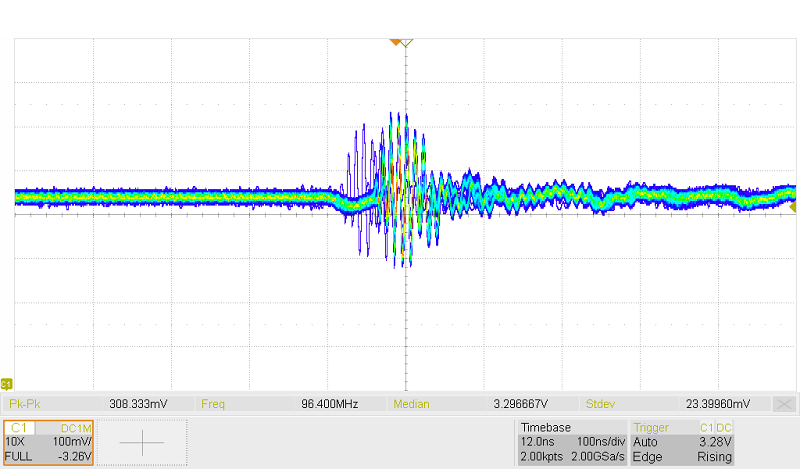Click the orange trigger delay marker atop grid
Viewport: 800px width, 469px height.
click(x=396, y=42)
